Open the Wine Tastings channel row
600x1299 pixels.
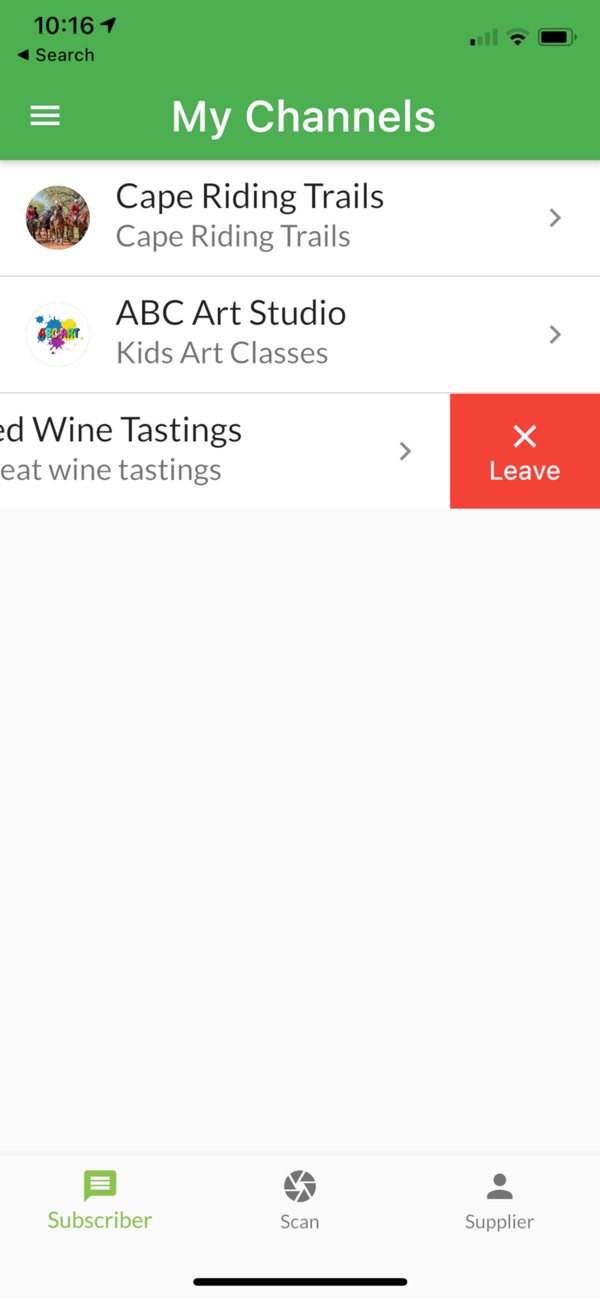point(225,451)
